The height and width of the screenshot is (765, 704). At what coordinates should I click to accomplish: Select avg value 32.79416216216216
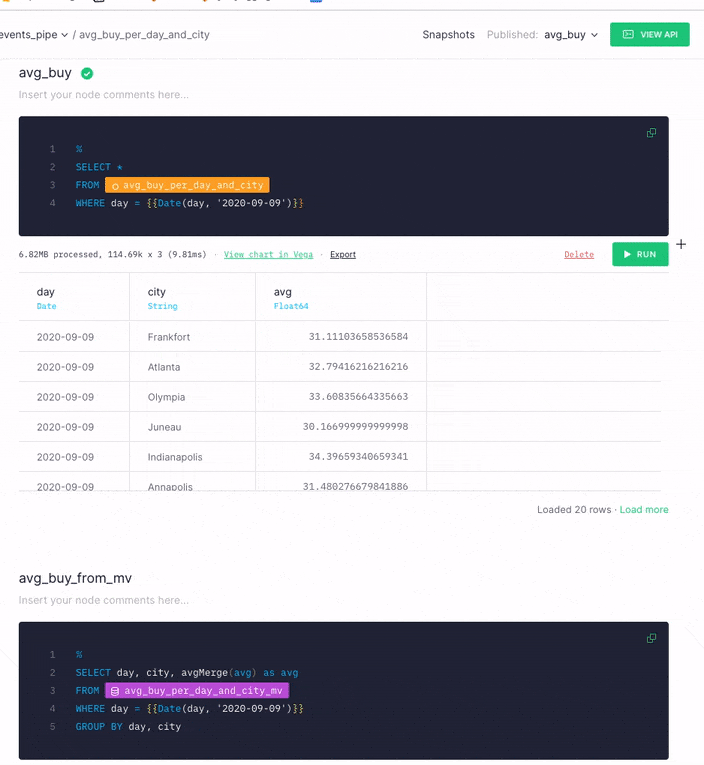tap(358, 366)
